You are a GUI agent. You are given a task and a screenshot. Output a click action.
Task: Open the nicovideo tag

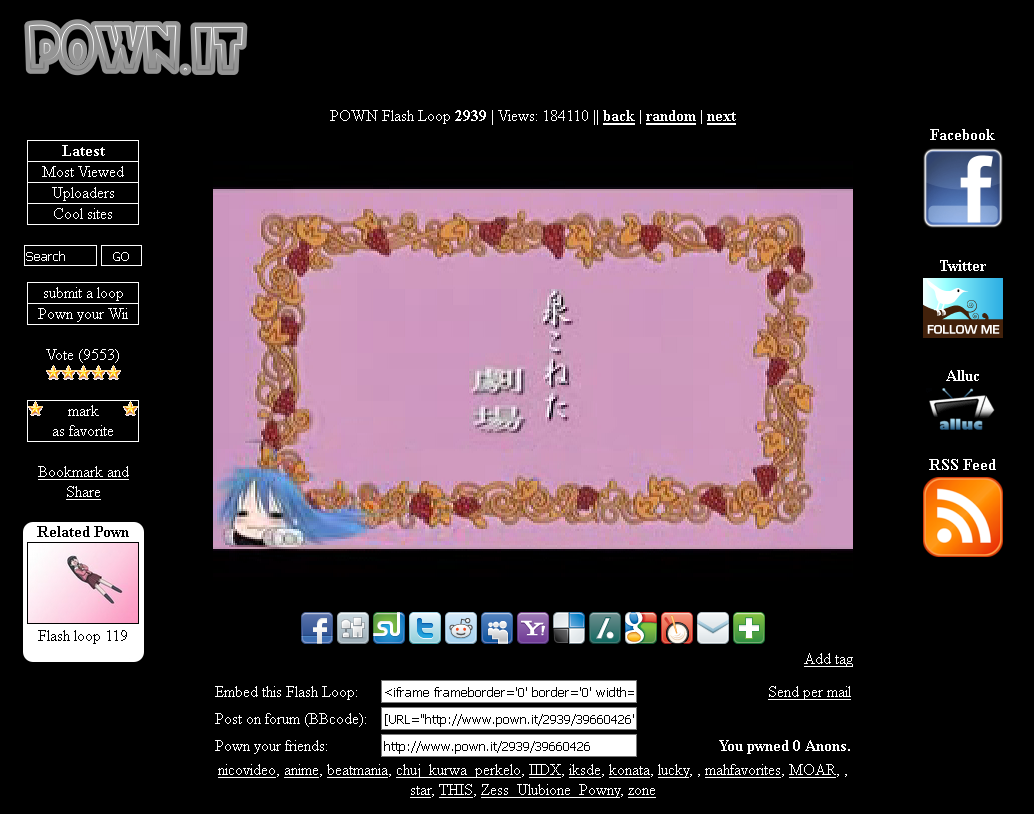247,770
